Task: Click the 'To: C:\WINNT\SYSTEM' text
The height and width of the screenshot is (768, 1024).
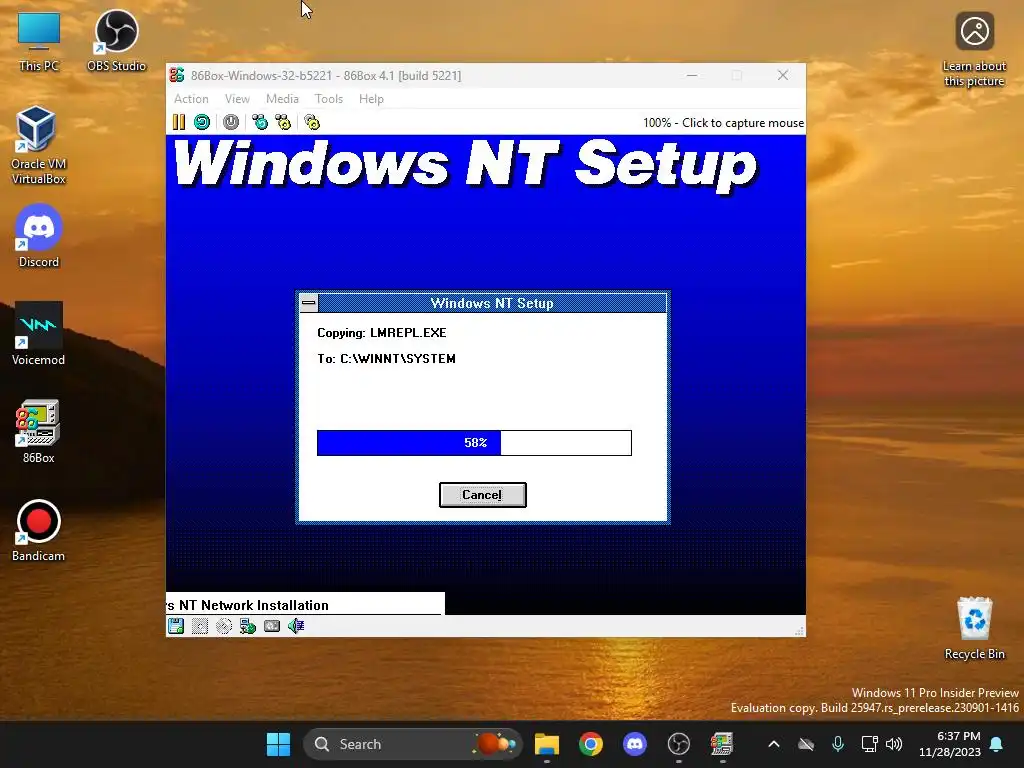Action: (387, 359)
